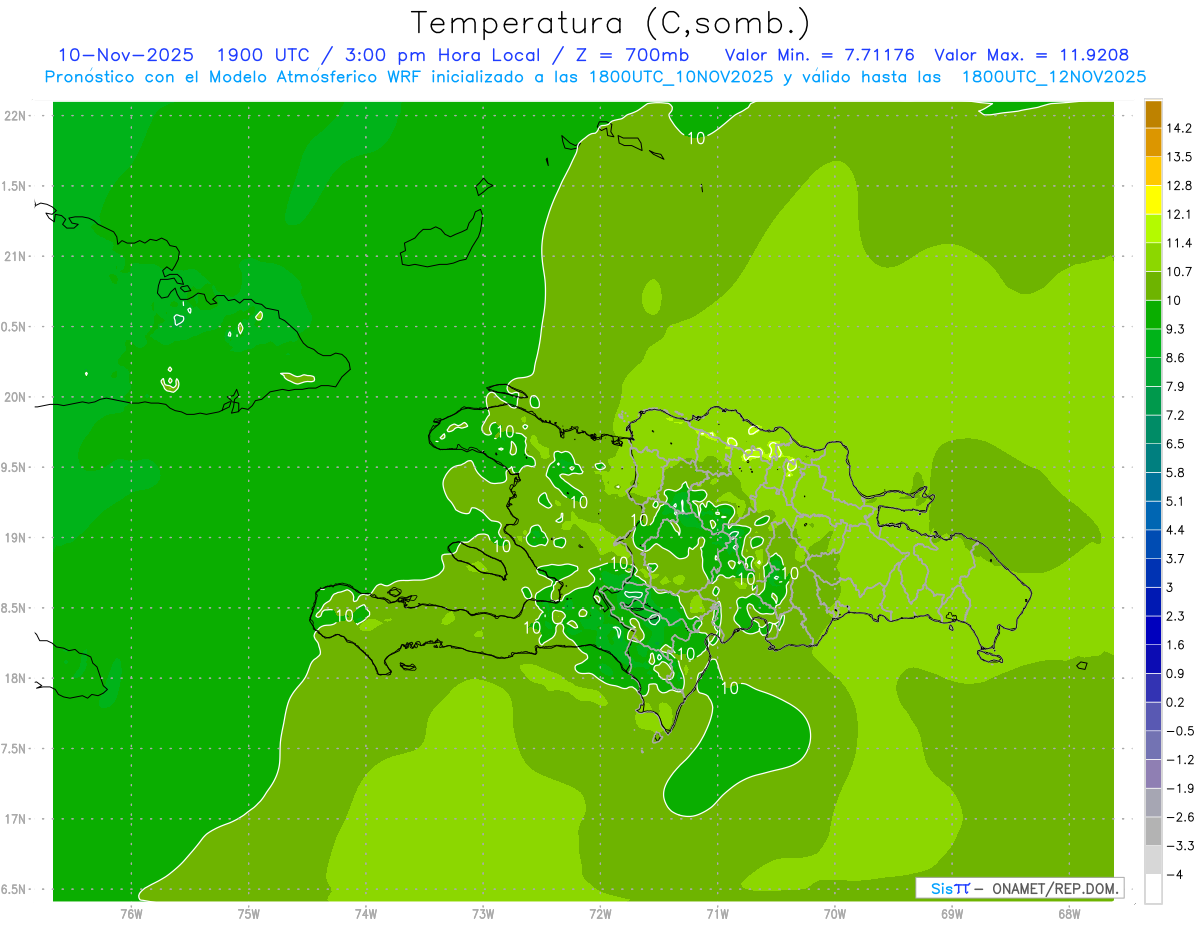Pick the white swatch below the -4 label

(x=1153, y=889)
